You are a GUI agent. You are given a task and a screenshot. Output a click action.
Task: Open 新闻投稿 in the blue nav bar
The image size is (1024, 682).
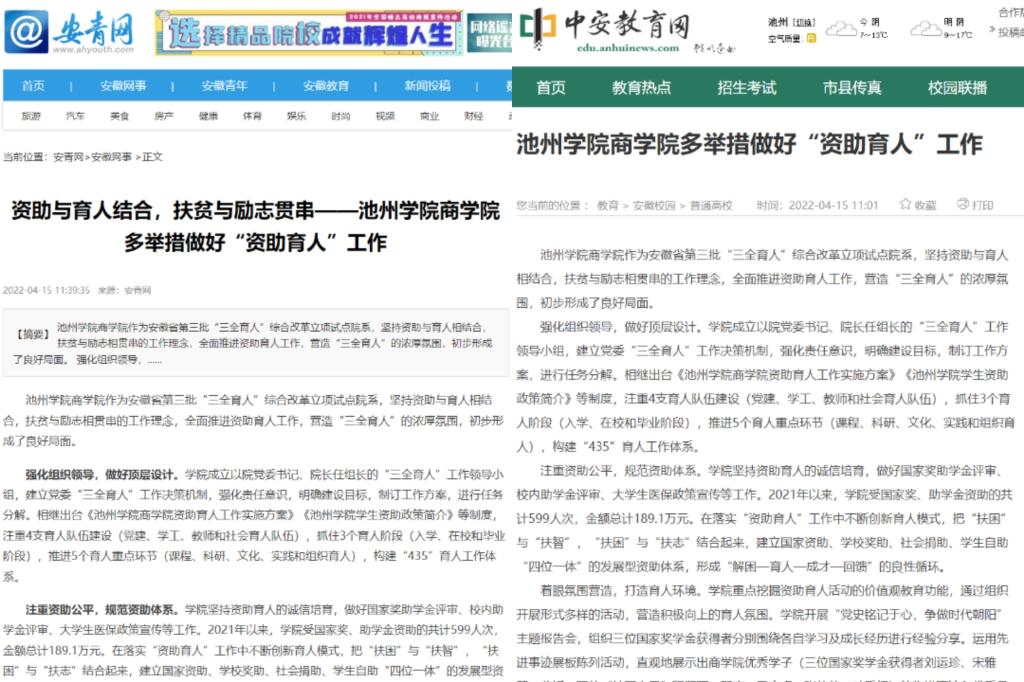pyautogui.click(x=427, y=86)
